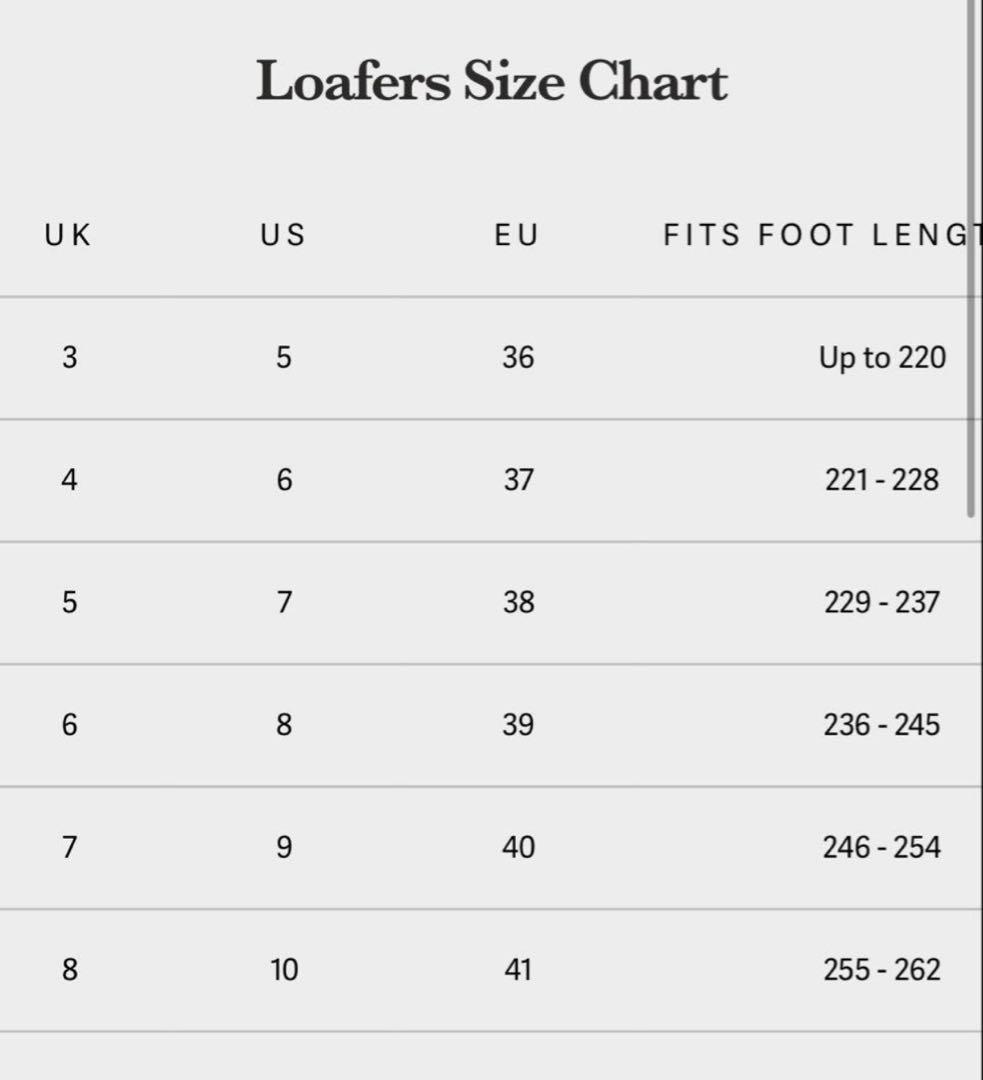
Task: Click the '221 - 228' foot length cell
Action: (882, 480)
